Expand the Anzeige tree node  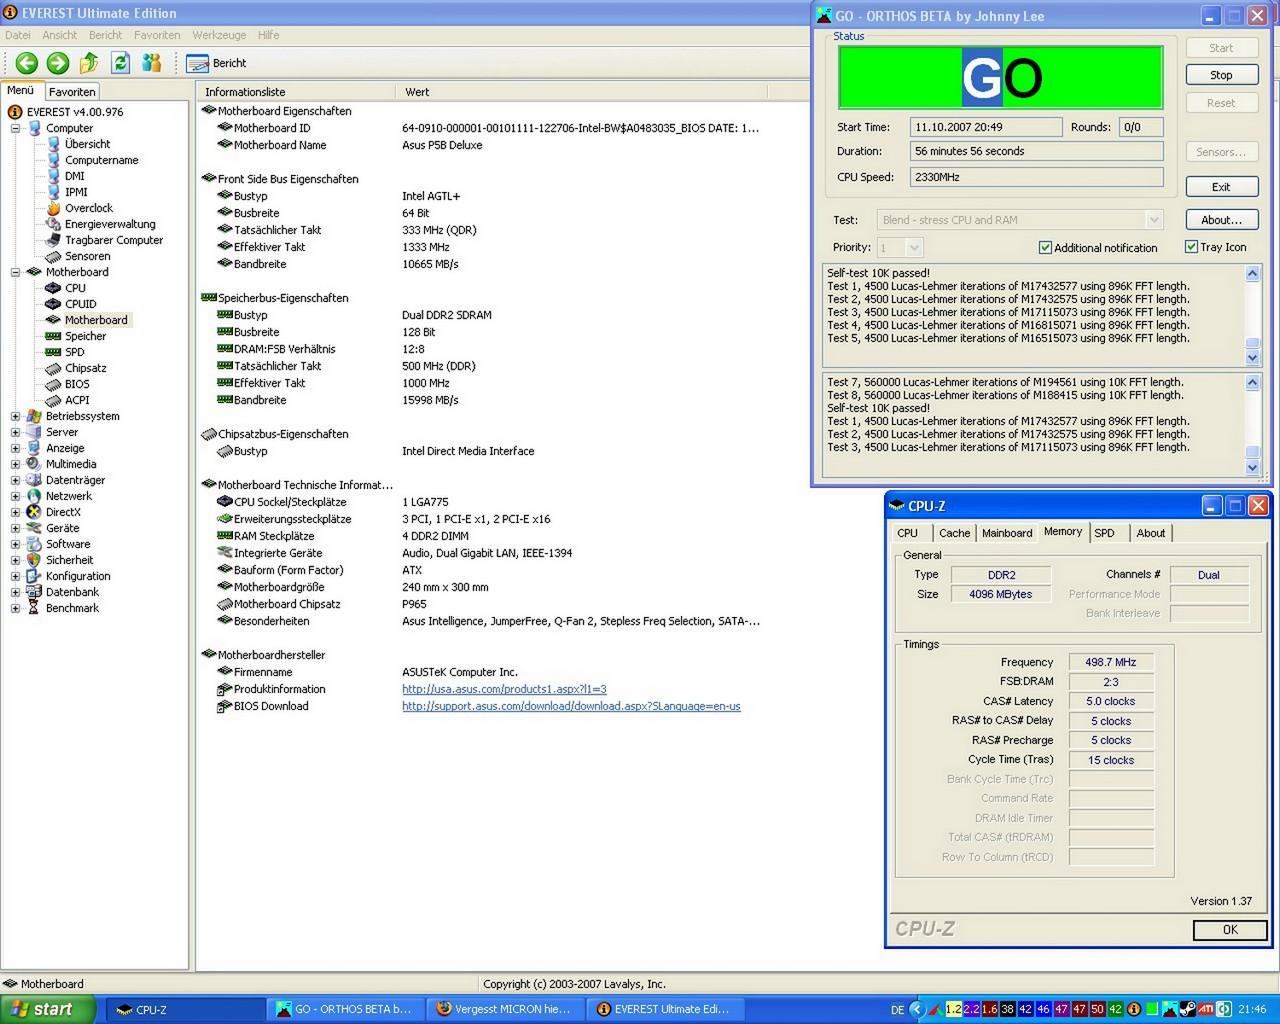click(15, 448)
